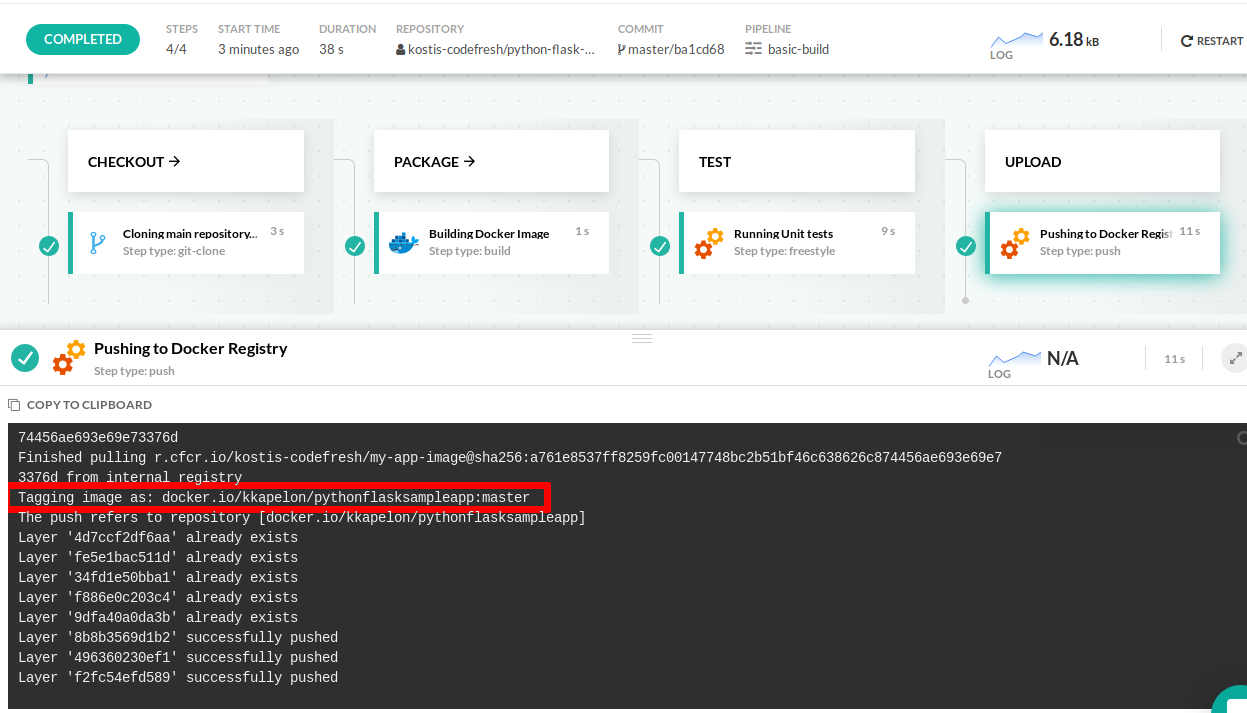Expand the log panel to fullscreen

(1235, 358)
